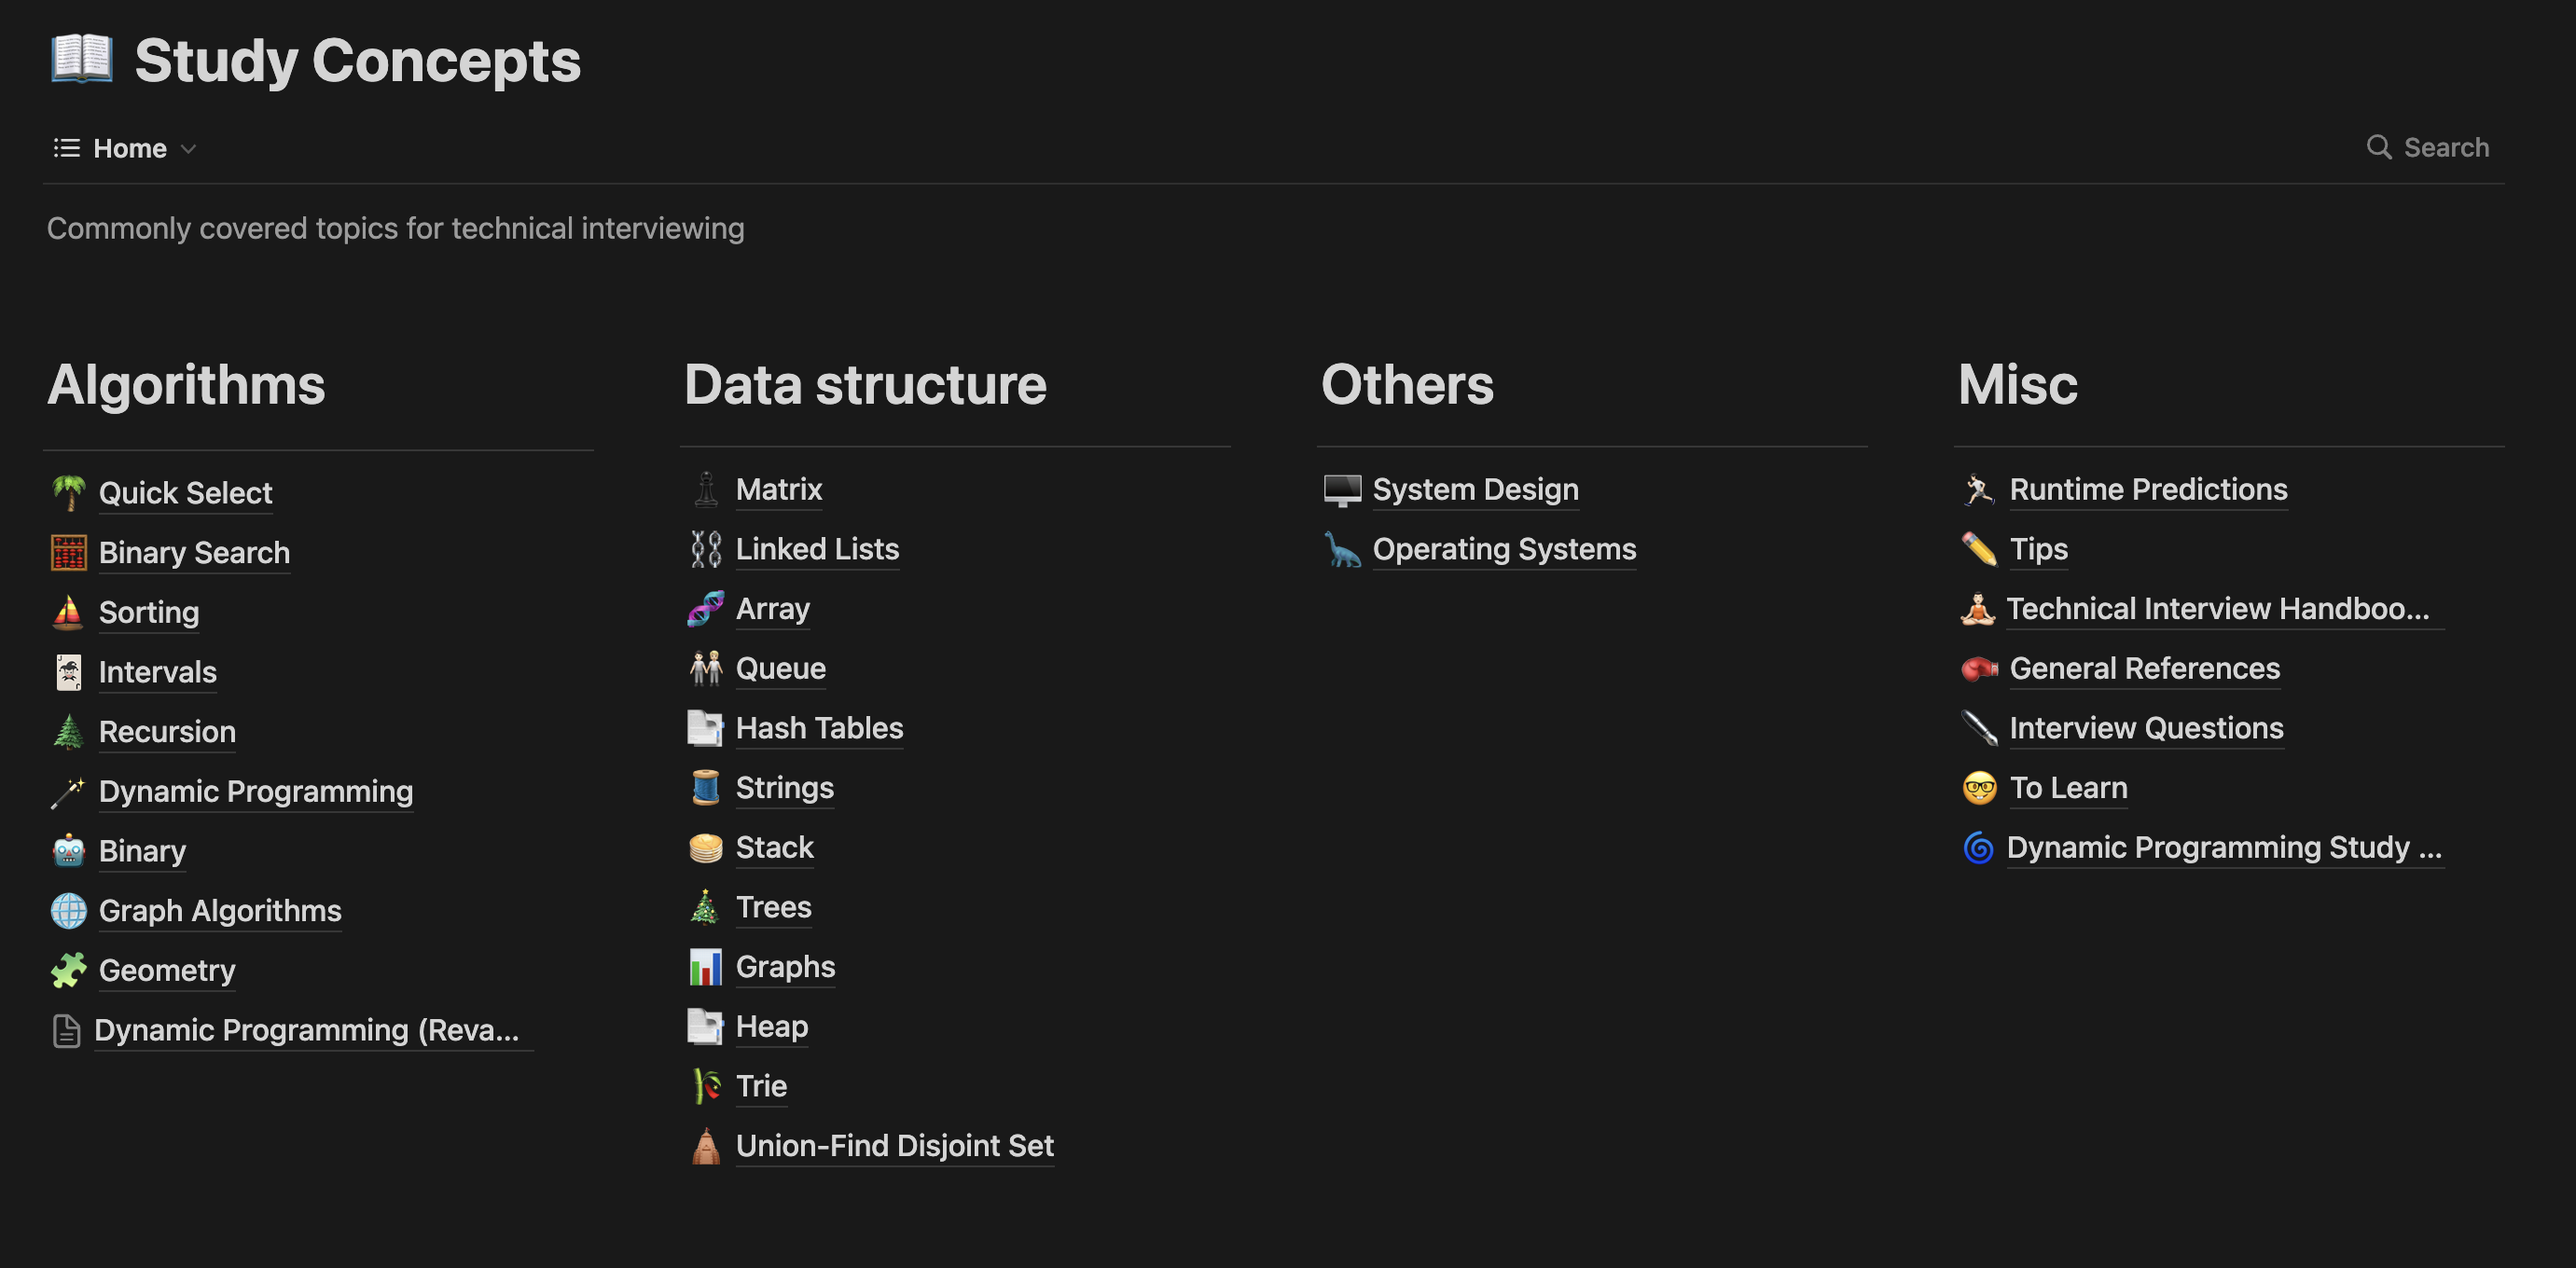Open the Union-Find Disjoint Set page
Image resolution: width=2576 pixels, height=1268 pixels.
(894, 1145)
